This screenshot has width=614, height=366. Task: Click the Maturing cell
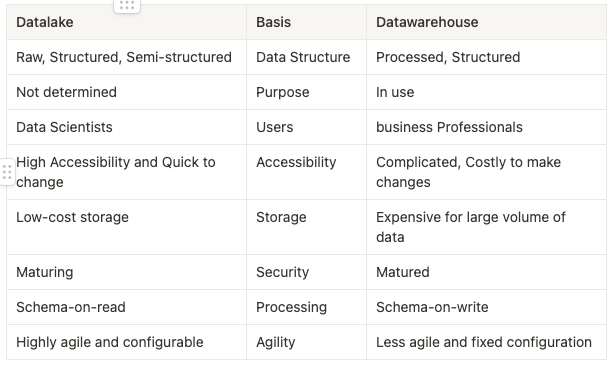pyautogui.click(x=126, y=272)
